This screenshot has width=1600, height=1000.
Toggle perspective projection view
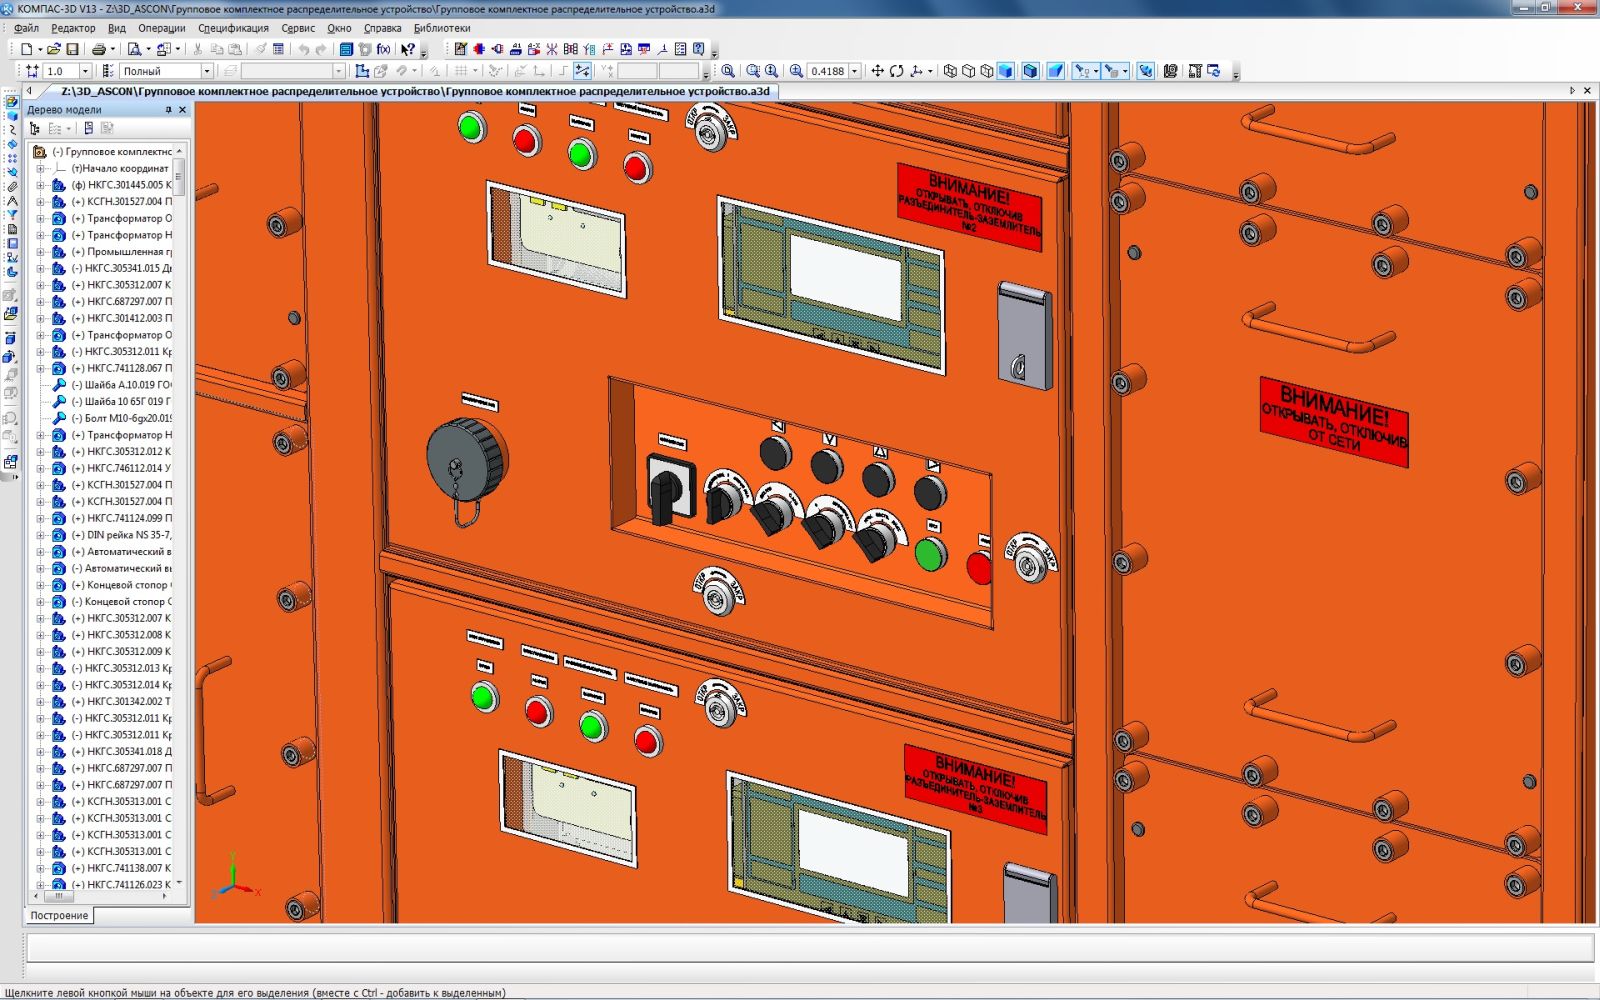click(x=1055, y=71)
